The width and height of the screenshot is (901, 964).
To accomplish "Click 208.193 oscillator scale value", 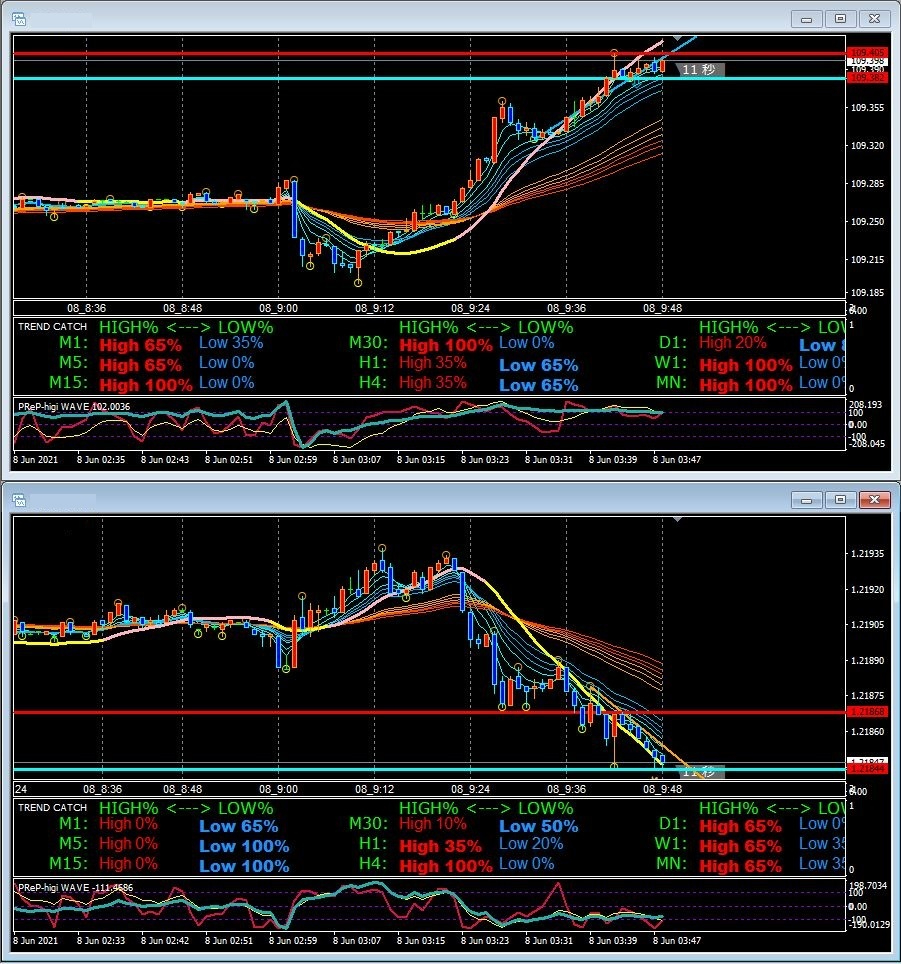I will 865,405.
